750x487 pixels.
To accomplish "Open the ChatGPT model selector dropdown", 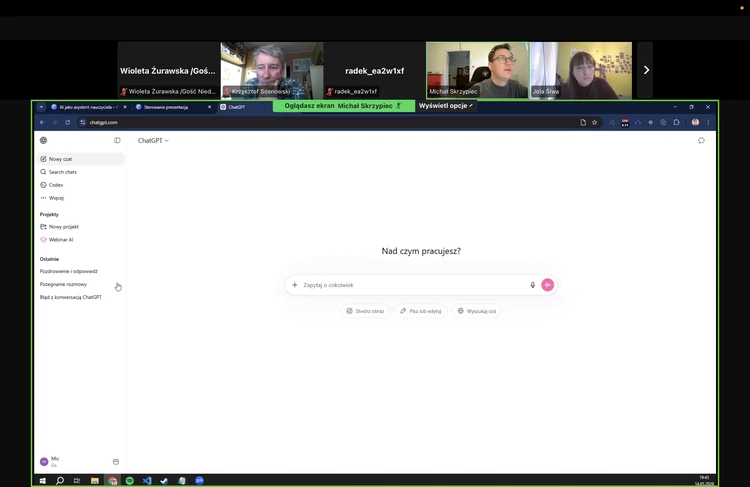I will click(x=153, y=141).
